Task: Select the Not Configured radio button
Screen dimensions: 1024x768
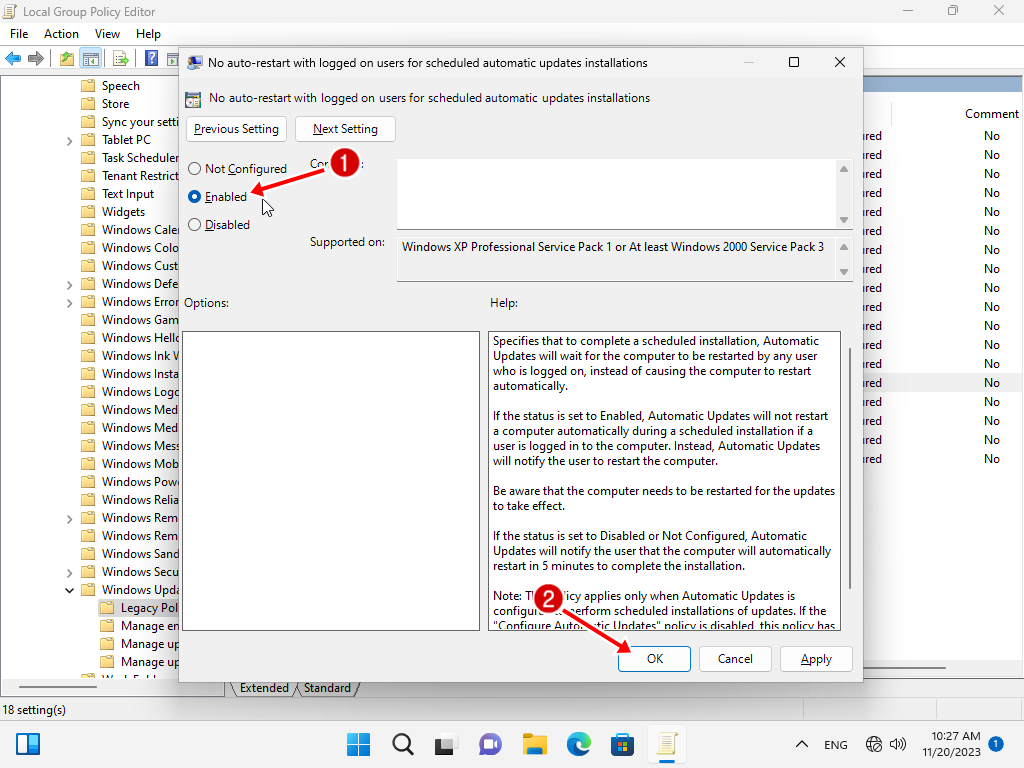Action: point(195,168)
